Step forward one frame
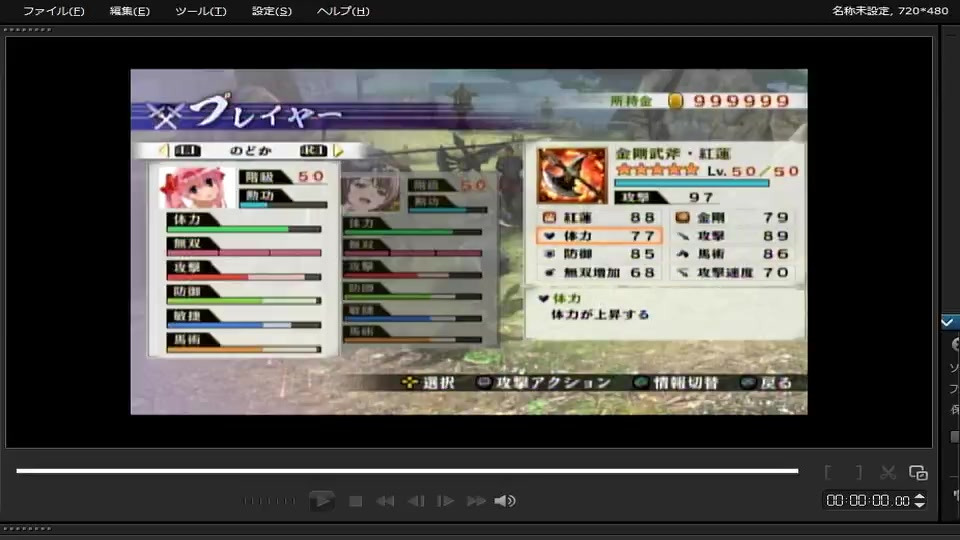The image size is (960, 540). coord(446,501)
